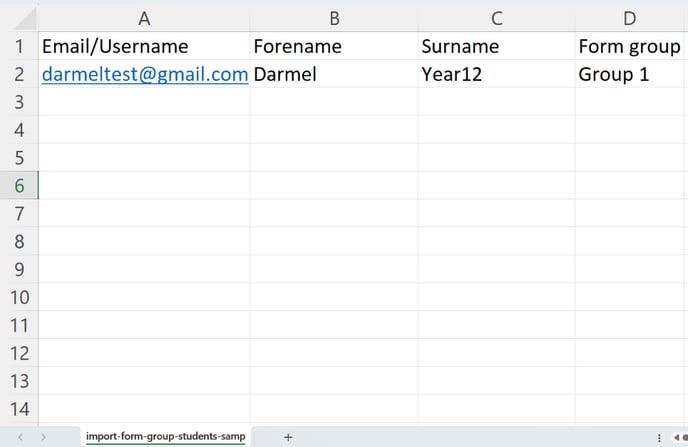This screenshot has height=447, width=688.
Task: Select row 12 header
Action: point(19,353)
